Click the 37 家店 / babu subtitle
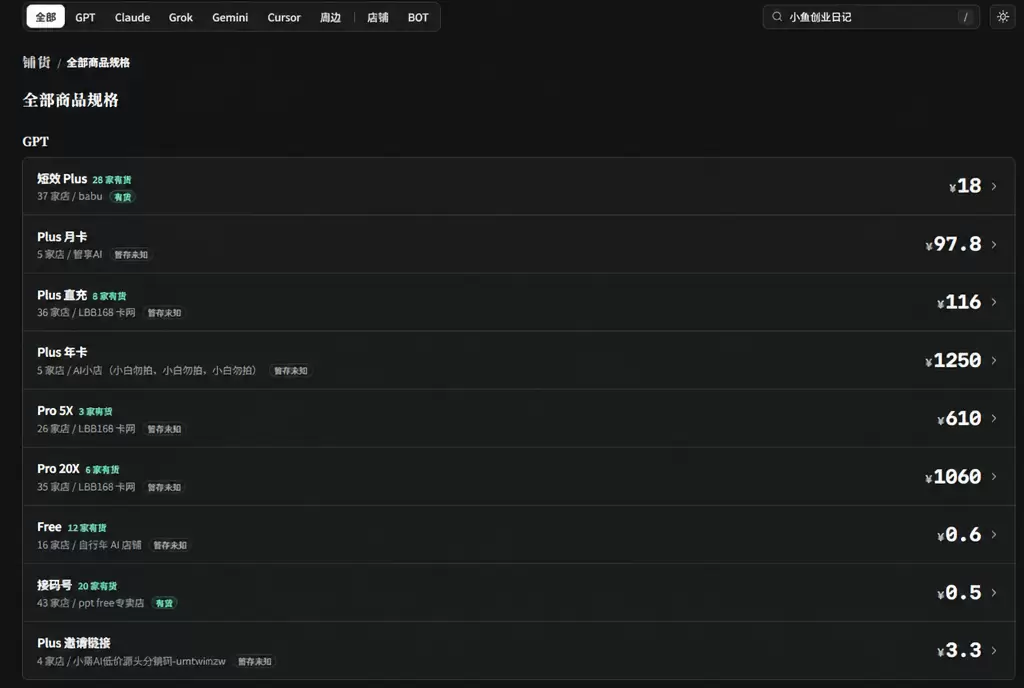 [70, 196]
